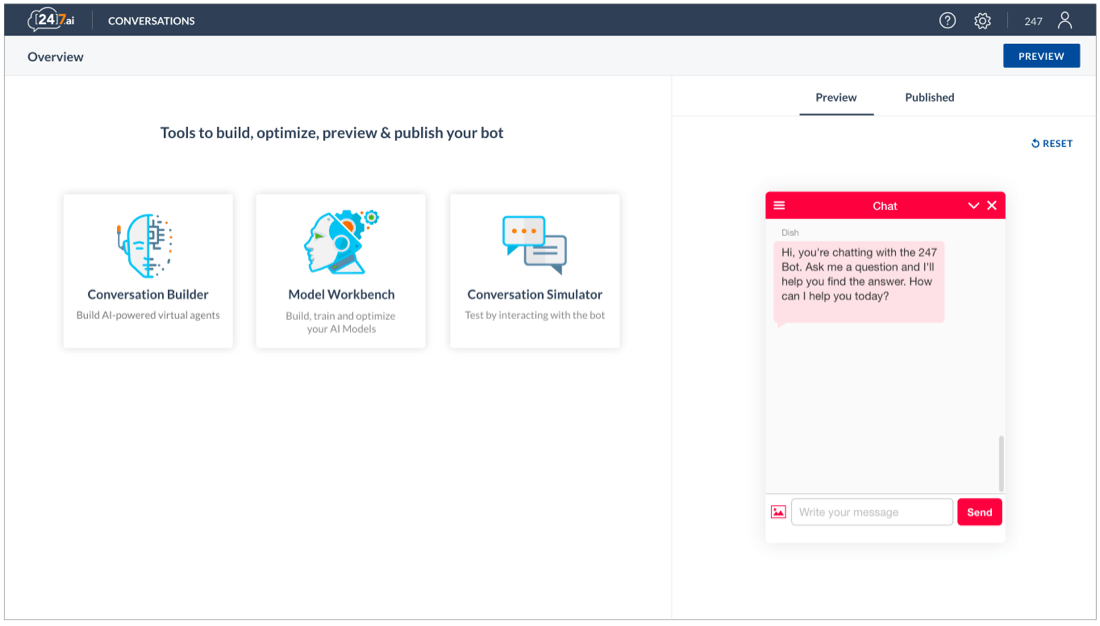Open the user profile icon

[x=1064, y=20]
